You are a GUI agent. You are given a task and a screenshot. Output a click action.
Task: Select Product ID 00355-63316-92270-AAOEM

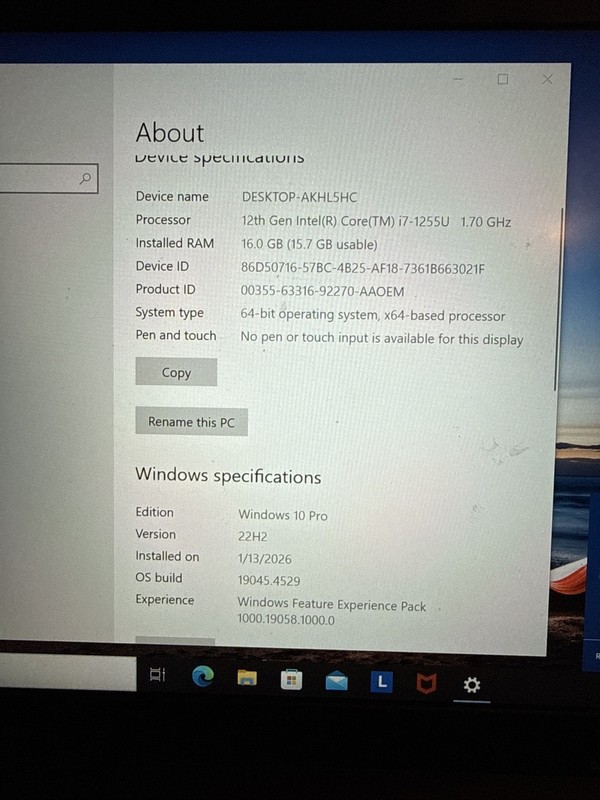point(322,291)
